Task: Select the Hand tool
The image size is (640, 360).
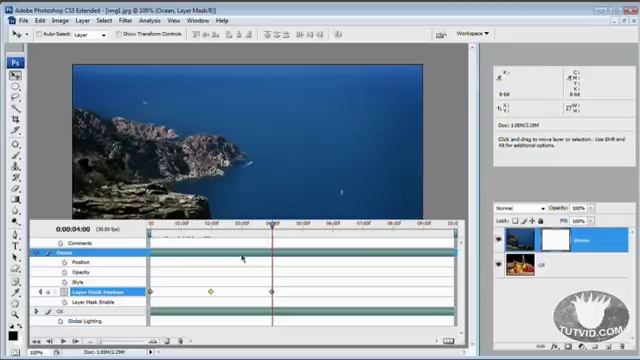Action: coord(15,303)
